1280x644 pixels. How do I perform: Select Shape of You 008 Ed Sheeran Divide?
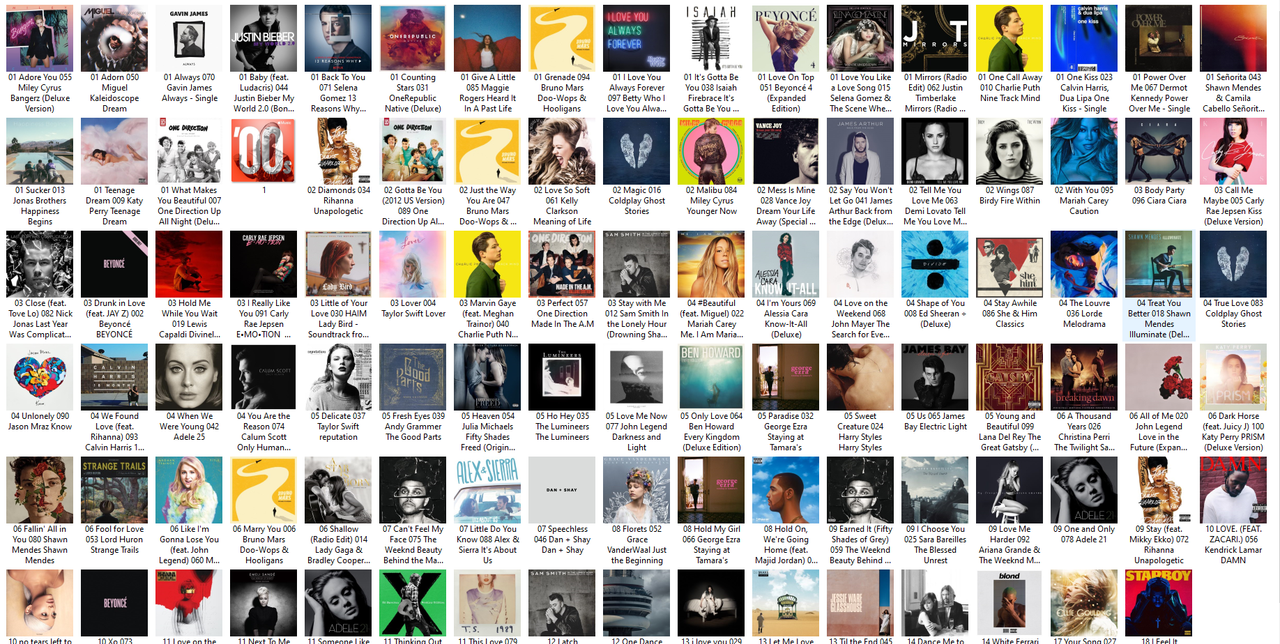coord(935,281)
